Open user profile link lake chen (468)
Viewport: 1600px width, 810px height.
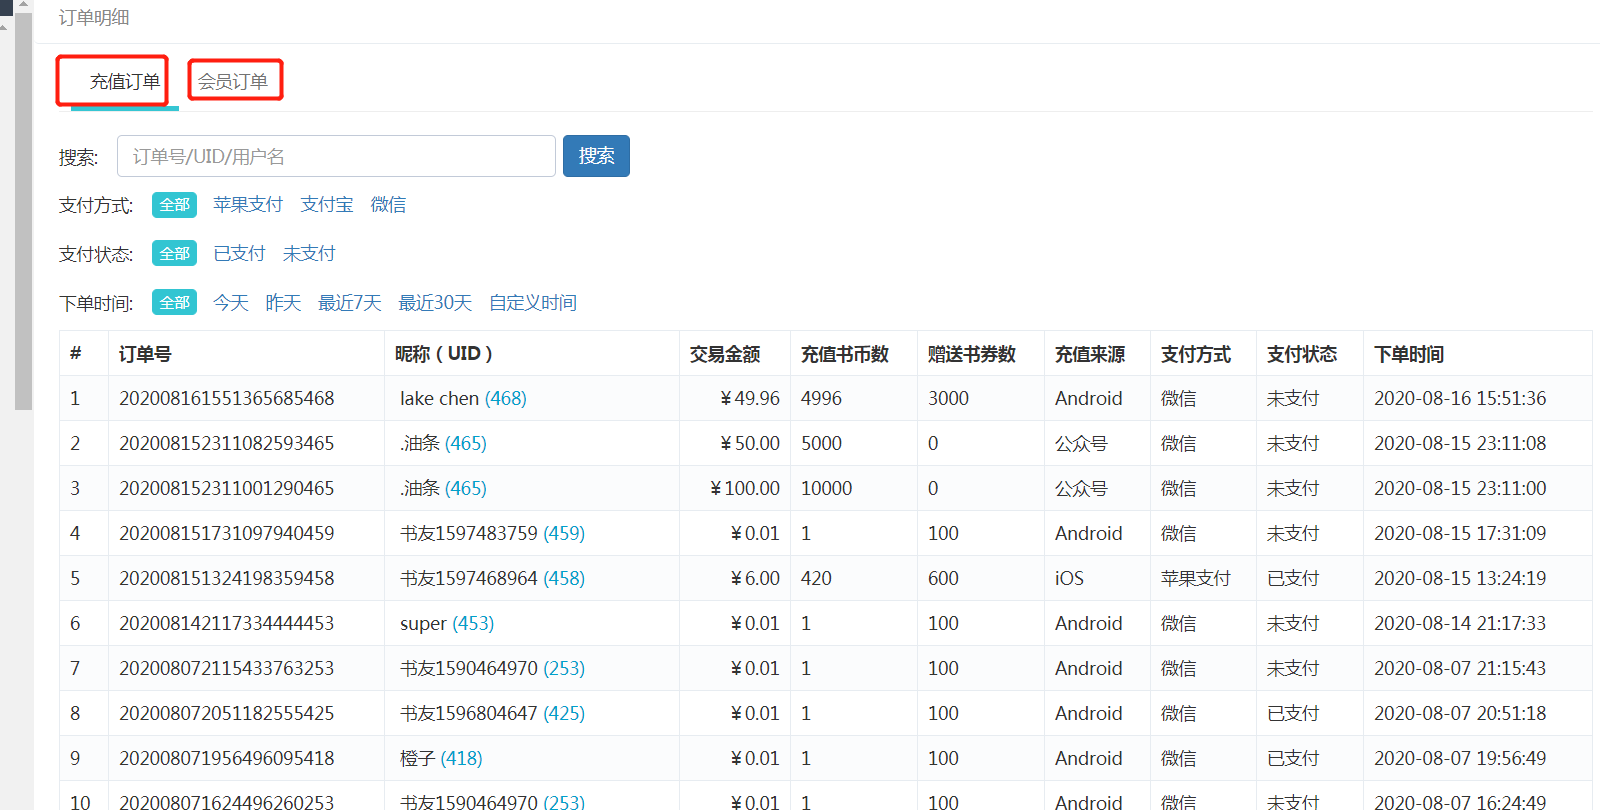(505, 399)
